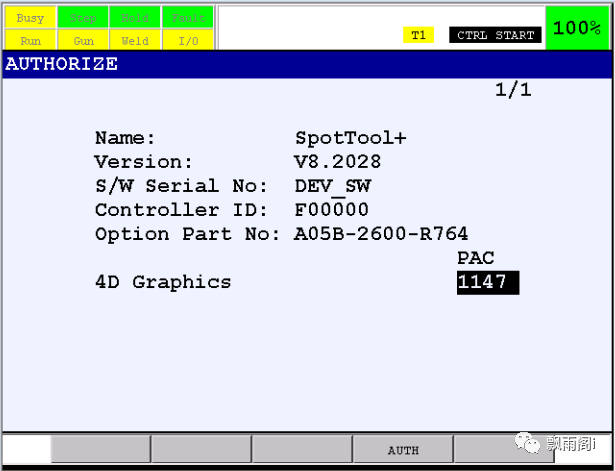The width and height of the screenshot is (615, 471).
Task: Click the PAC column header
Action: click(475, 258)
